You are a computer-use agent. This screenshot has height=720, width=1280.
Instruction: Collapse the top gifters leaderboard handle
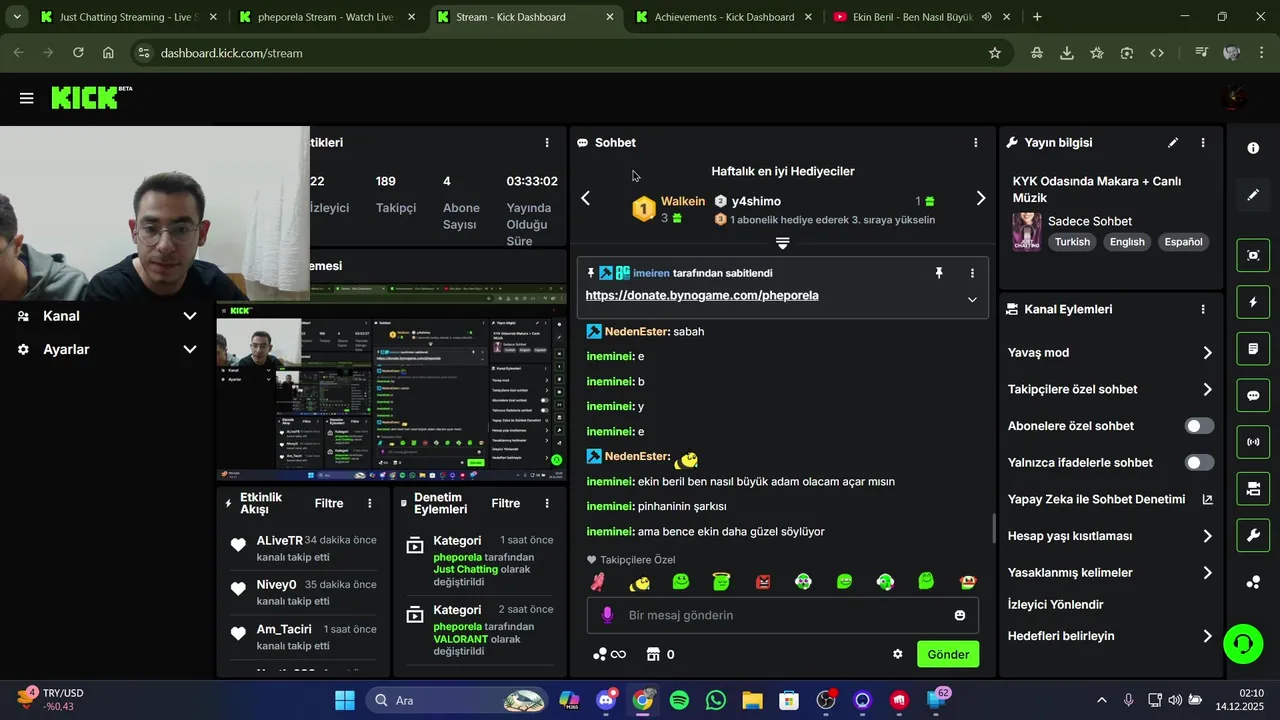[x=783, y=243]
